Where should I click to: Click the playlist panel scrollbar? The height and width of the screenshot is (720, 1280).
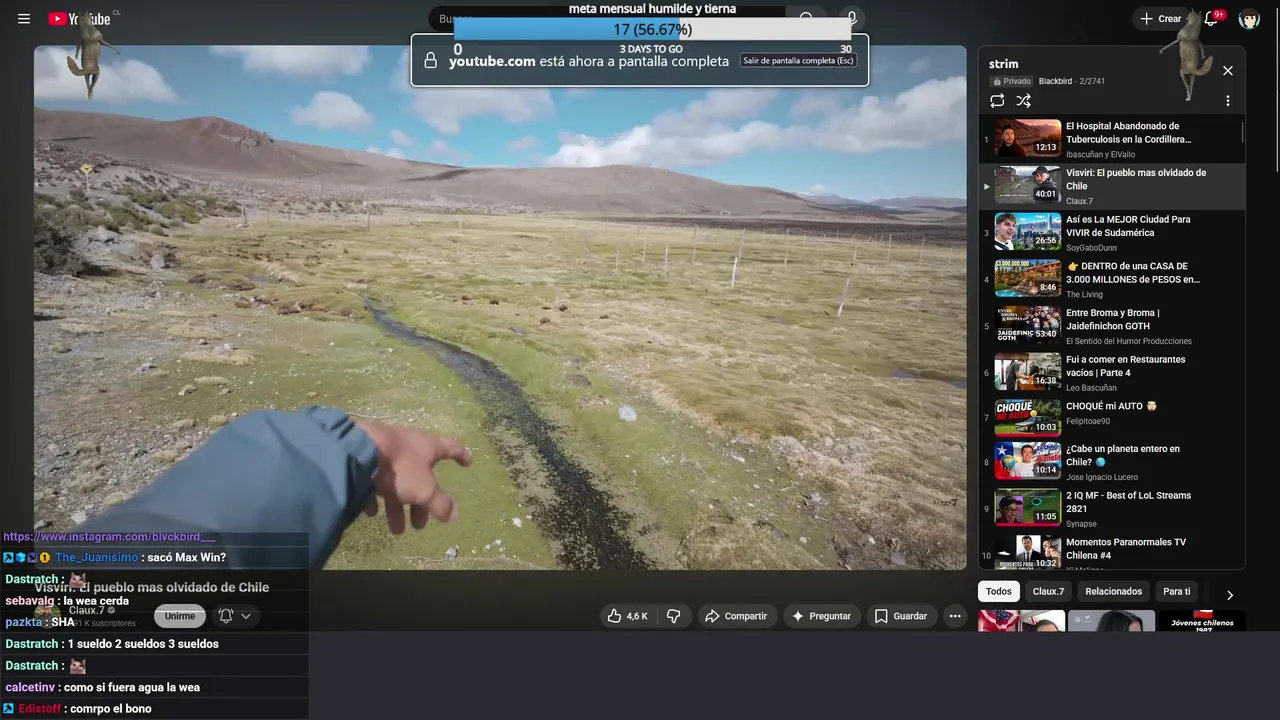tap(1243, 132)
